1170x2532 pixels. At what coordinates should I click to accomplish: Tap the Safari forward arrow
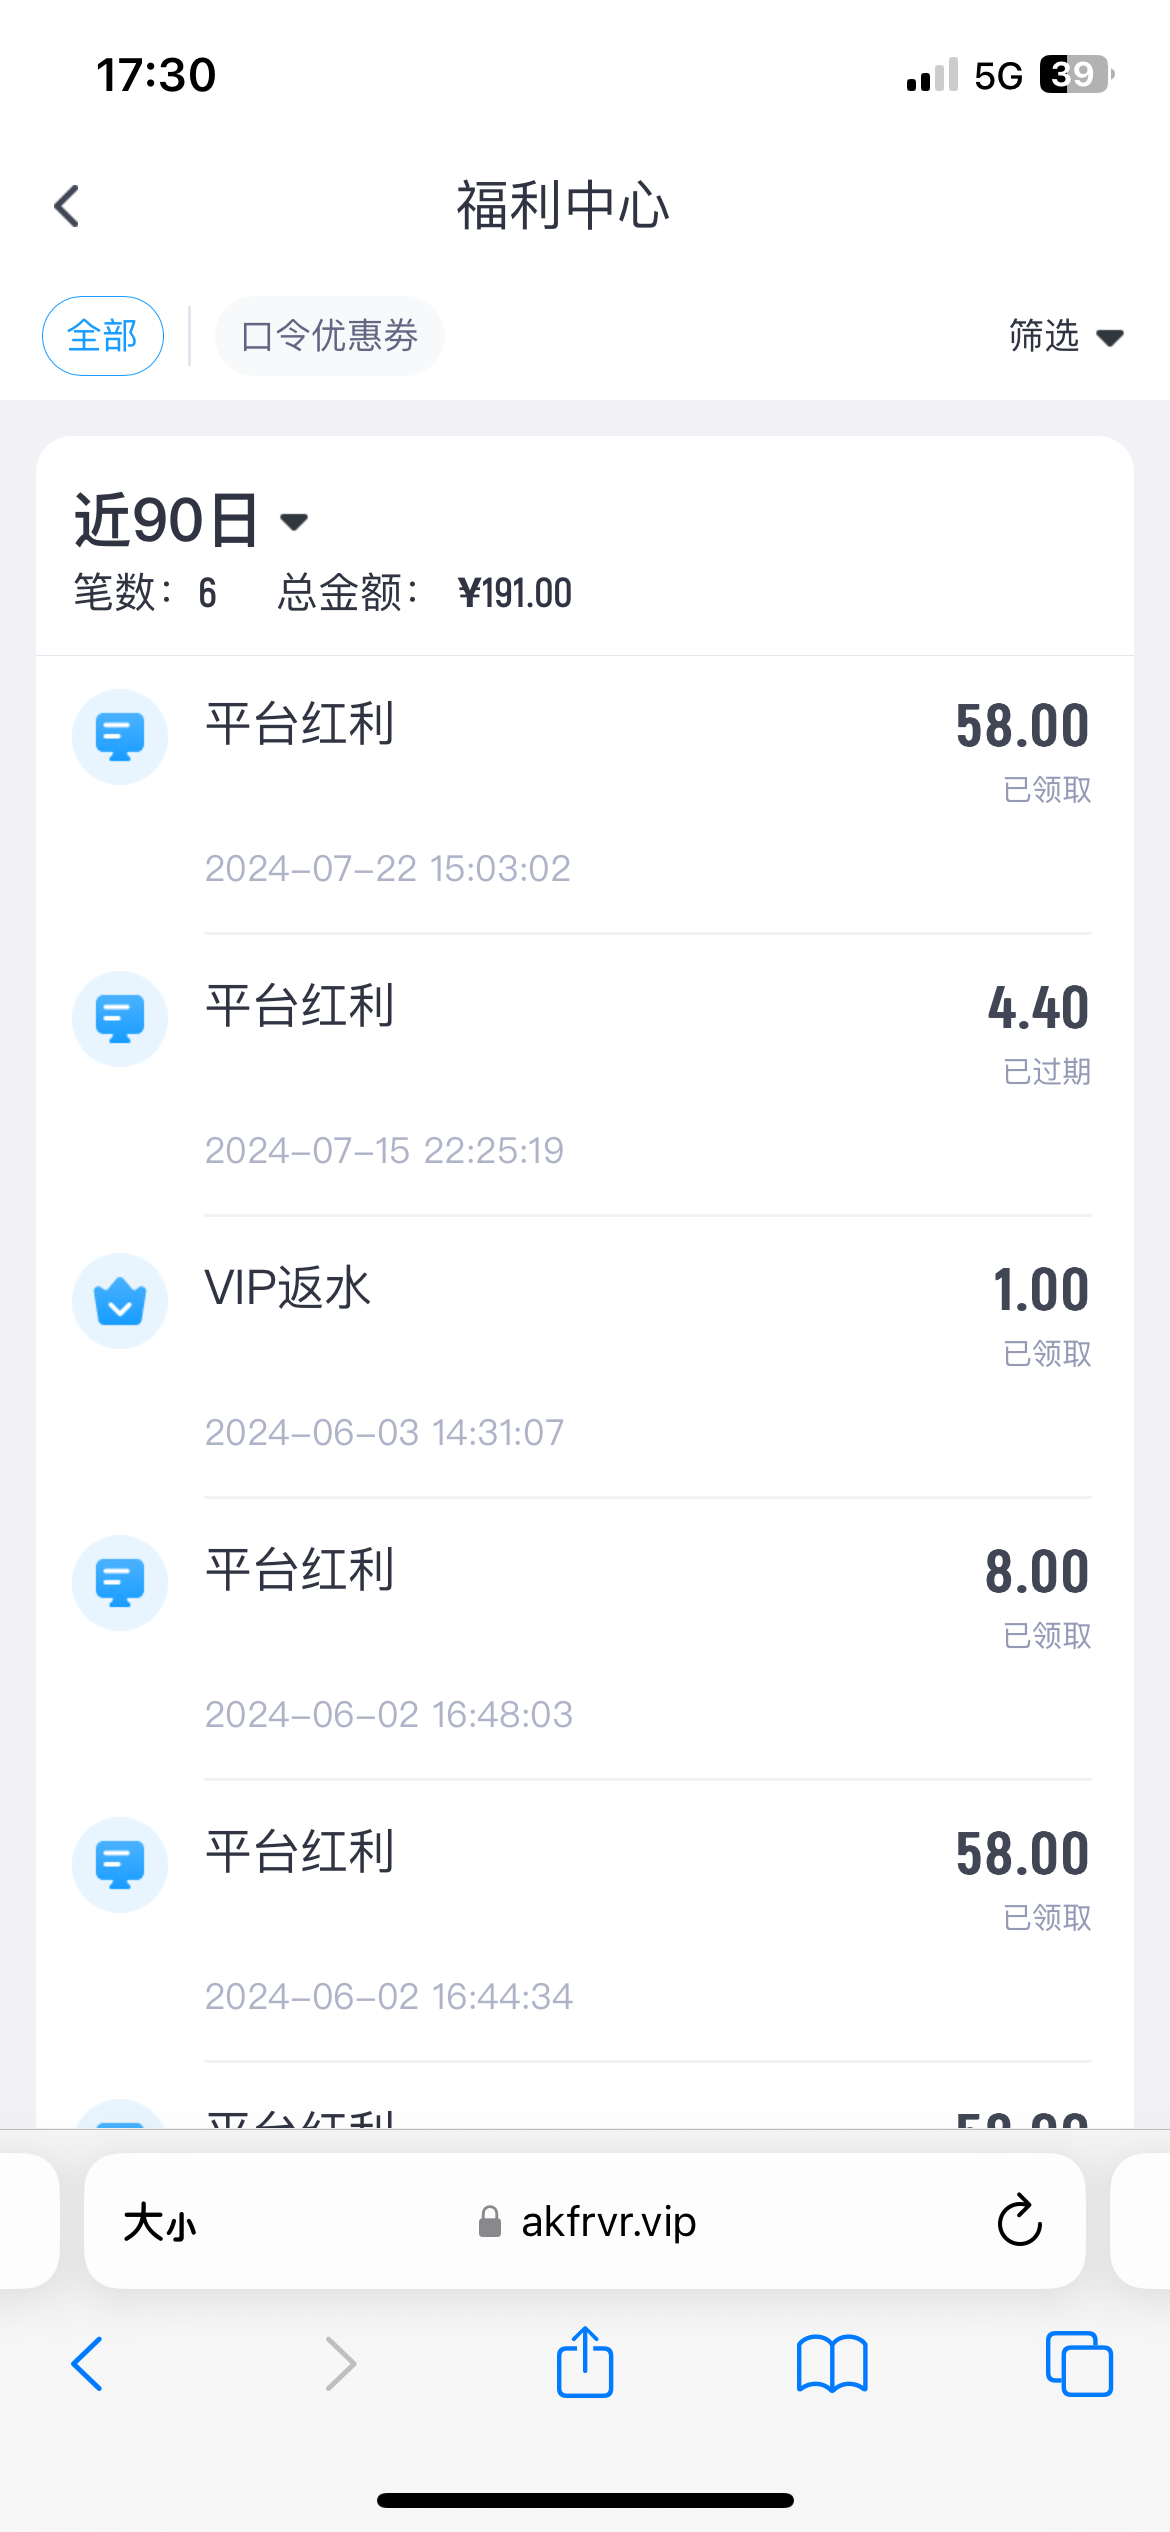pos(341,2364)
